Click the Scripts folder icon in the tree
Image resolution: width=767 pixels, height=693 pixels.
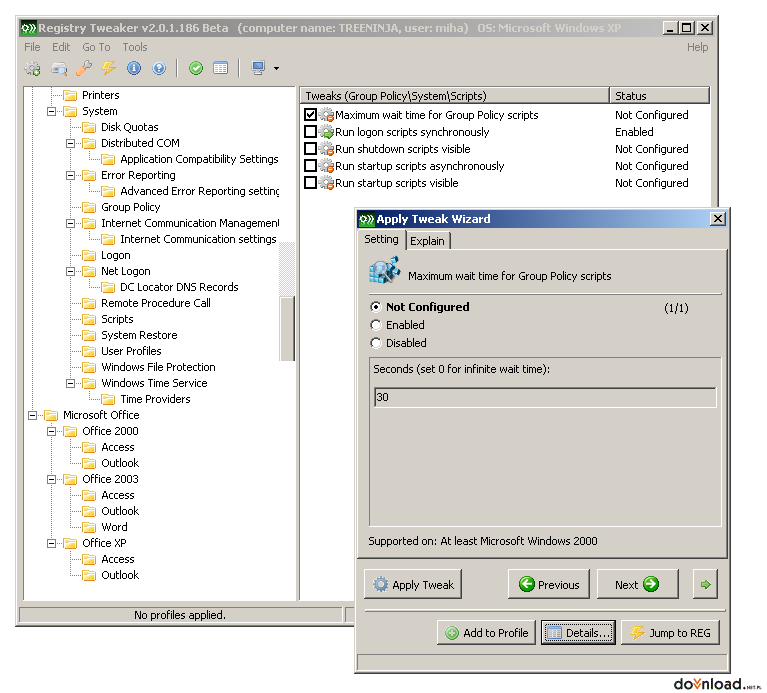[89, 319]
